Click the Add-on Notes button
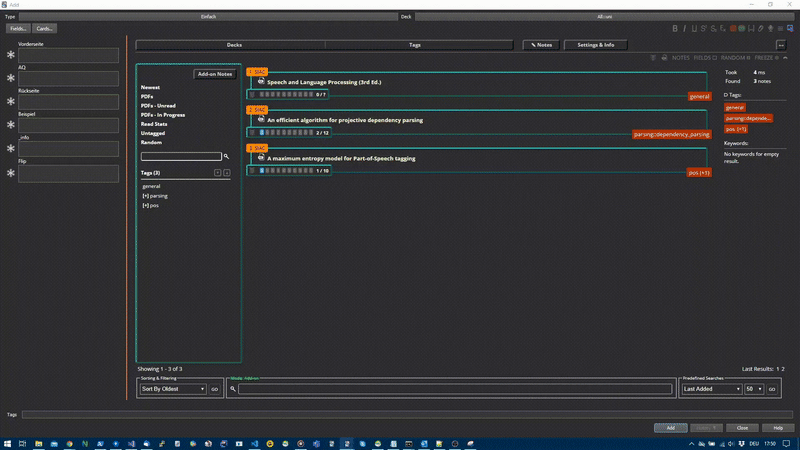The height and width of the screenshot is (450, 800). tap(215, 74)
